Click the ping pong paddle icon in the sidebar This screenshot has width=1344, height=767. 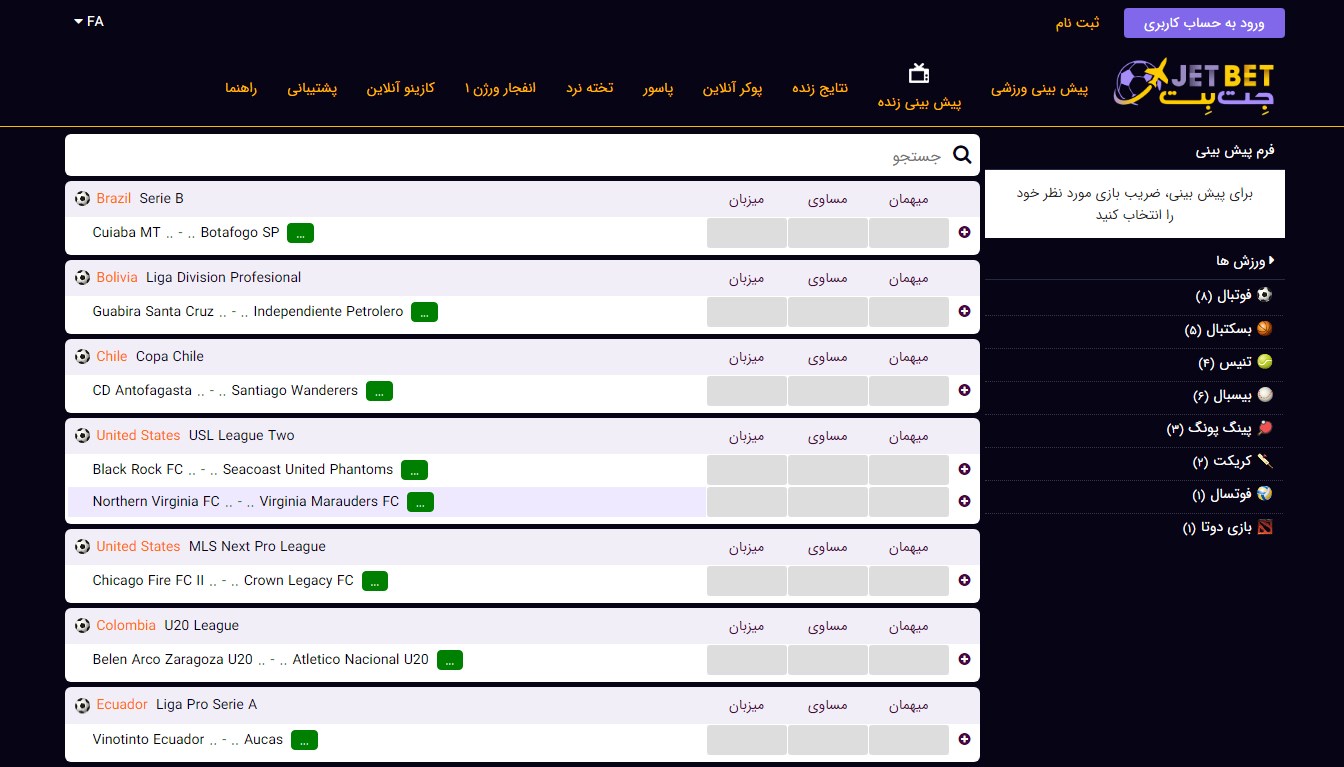(x=1265, y=428)
